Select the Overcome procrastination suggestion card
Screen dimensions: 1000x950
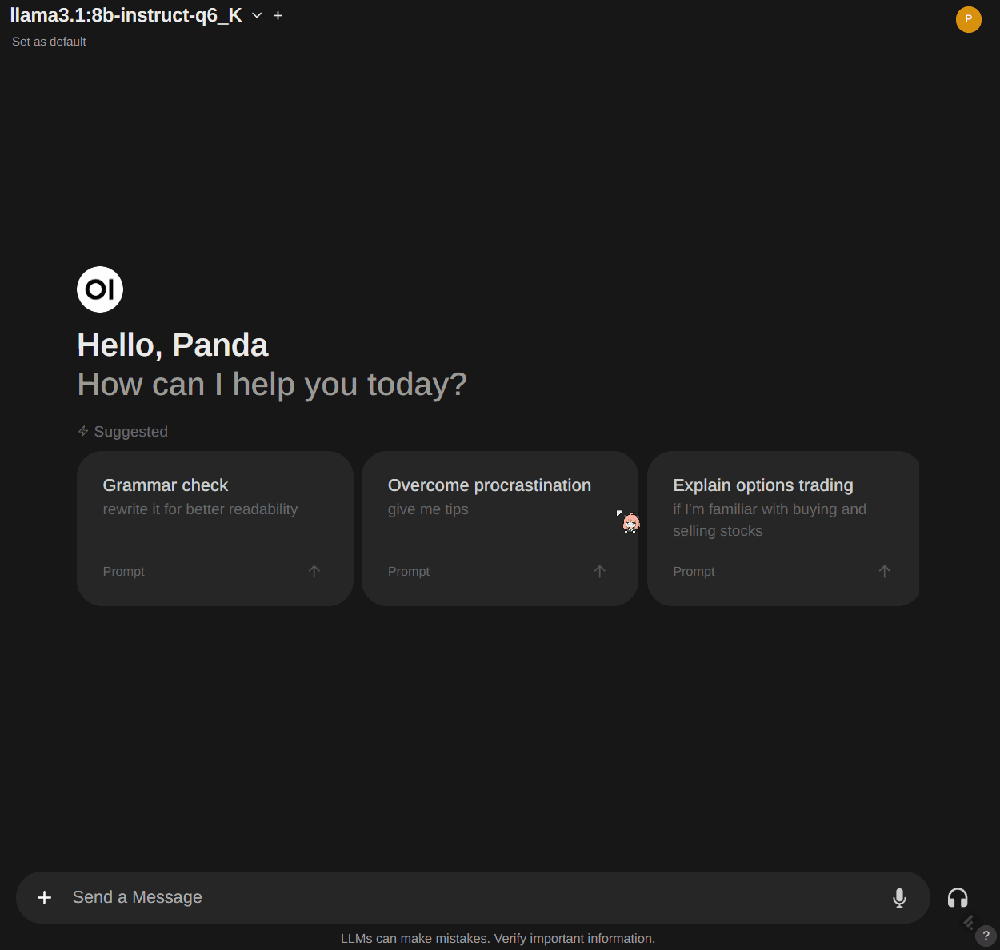point(500,528)
